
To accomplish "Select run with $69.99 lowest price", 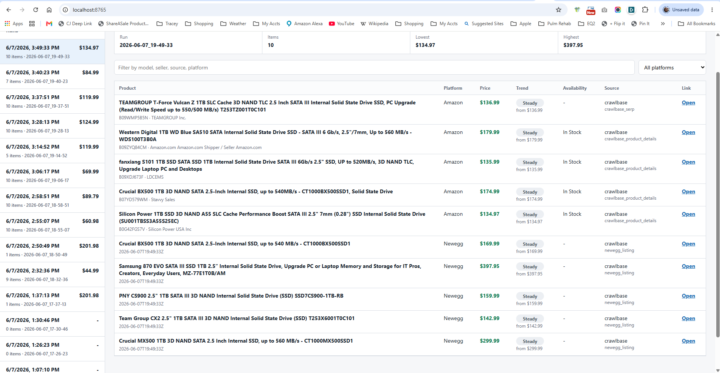I will point(52,175).
